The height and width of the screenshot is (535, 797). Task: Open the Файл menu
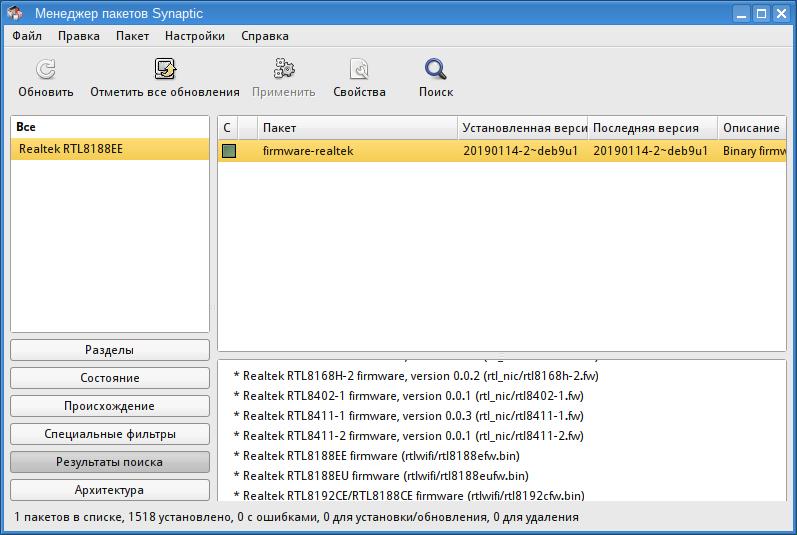(27, 36)
